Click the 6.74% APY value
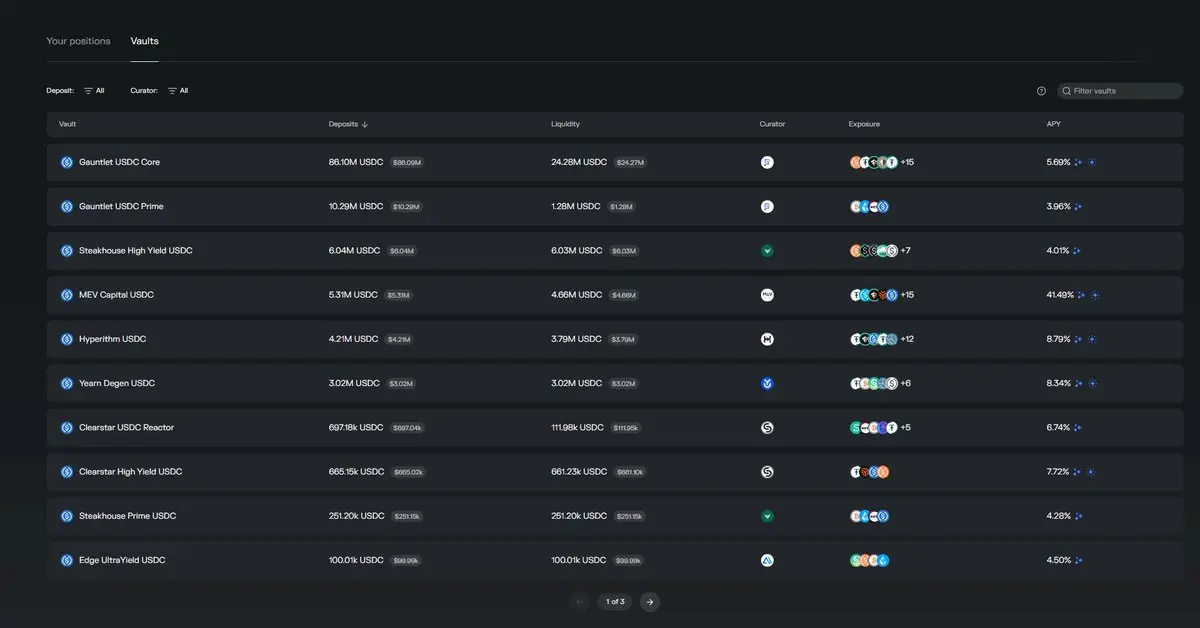 (1058, 427)
